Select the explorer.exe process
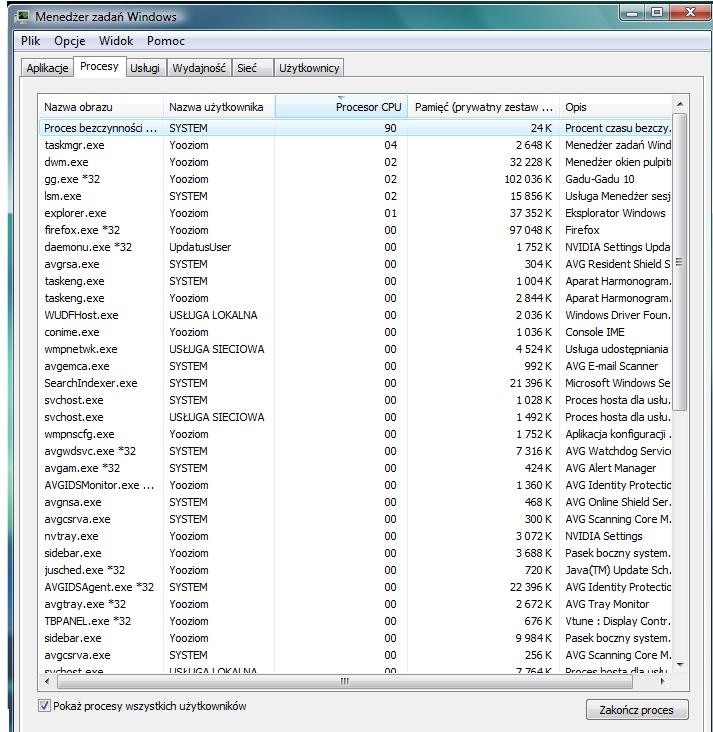Screen dimensions: 713x732 [x=356, y=213]
